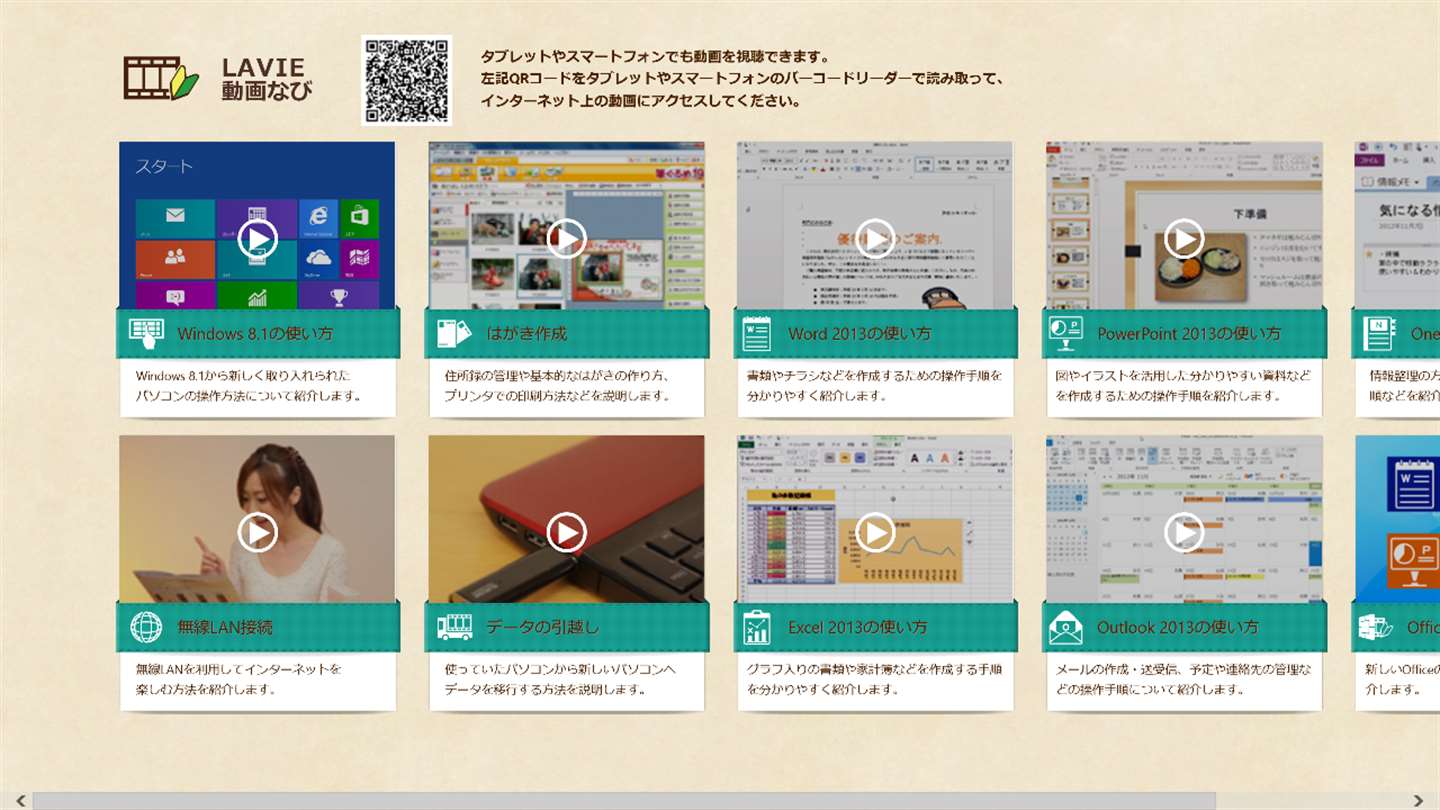
Task: Play the Excel 2013 tutorial video
Action: coord(875,532)
